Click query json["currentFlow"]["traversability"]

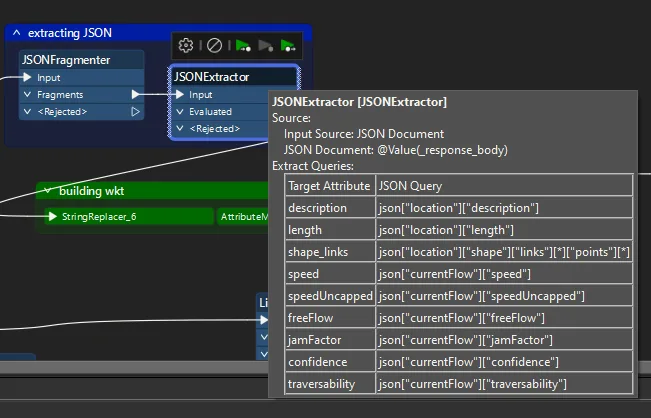(x=472, y=384)
